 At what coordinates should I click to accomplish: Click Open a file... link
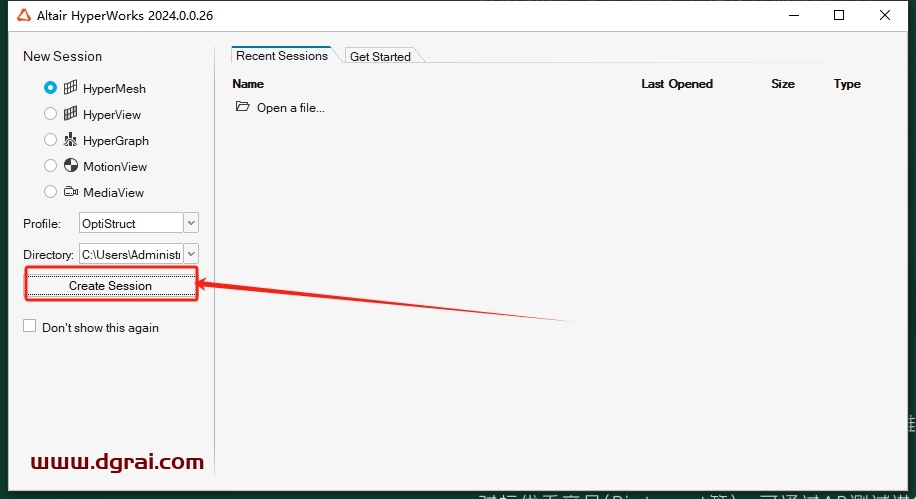pyautogui.click(x=290, y=108)
